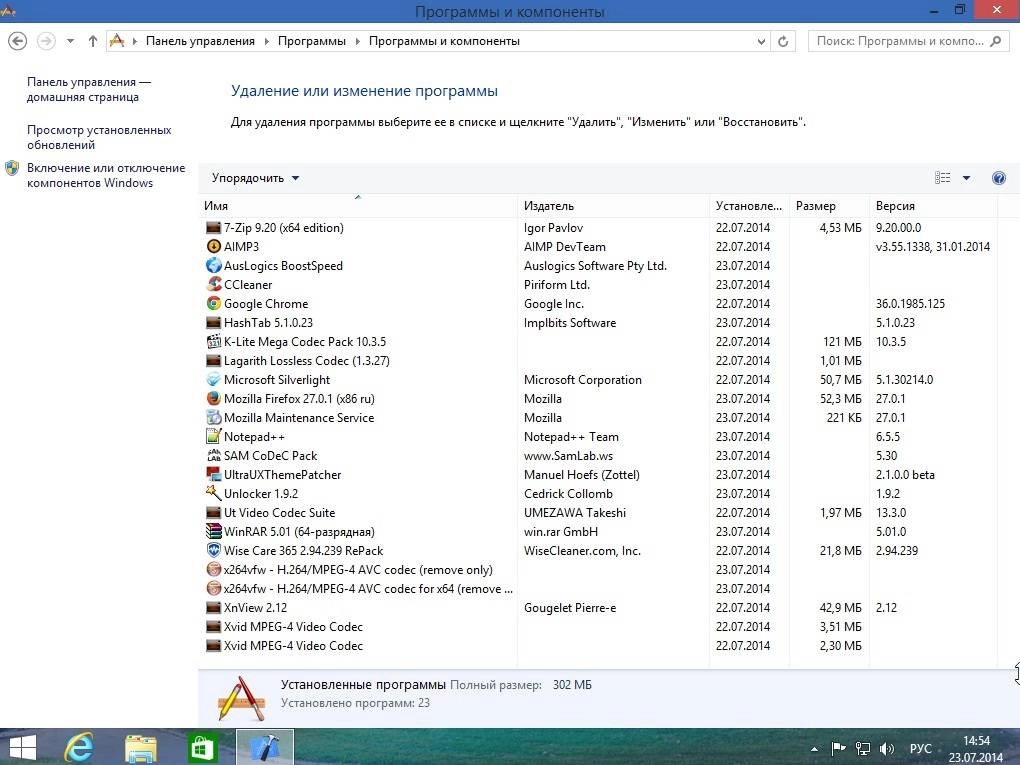Click the refresh button beside address bar

coord(783,41)
